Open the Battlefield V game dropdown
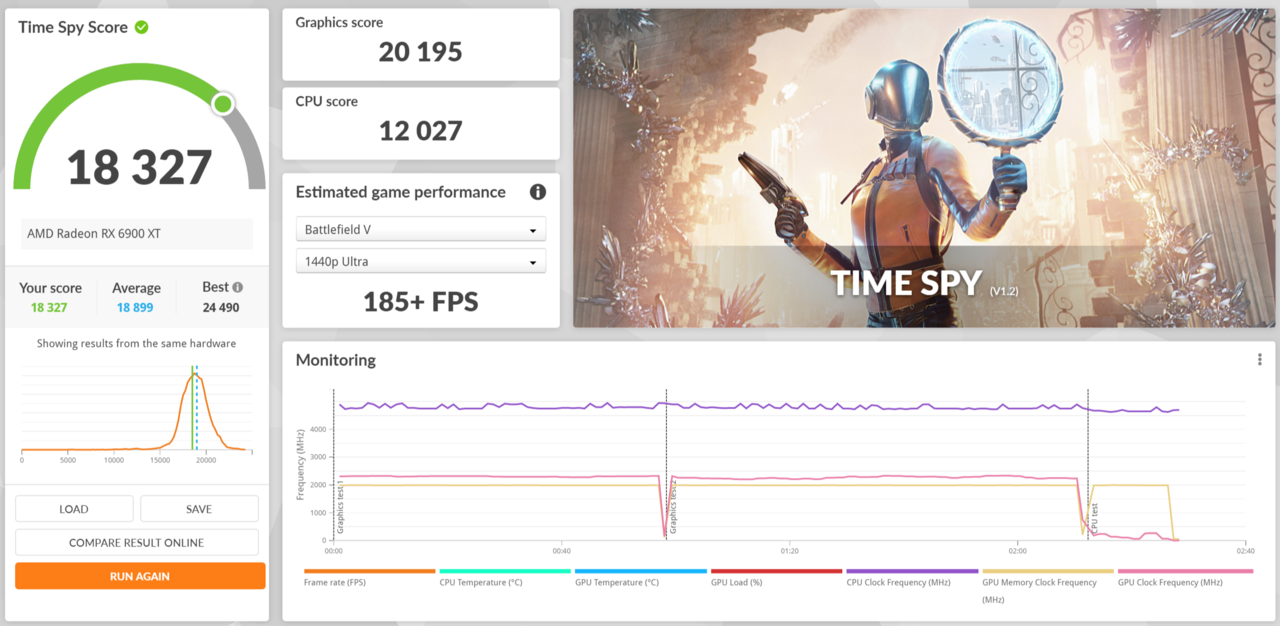 (421, 229)
